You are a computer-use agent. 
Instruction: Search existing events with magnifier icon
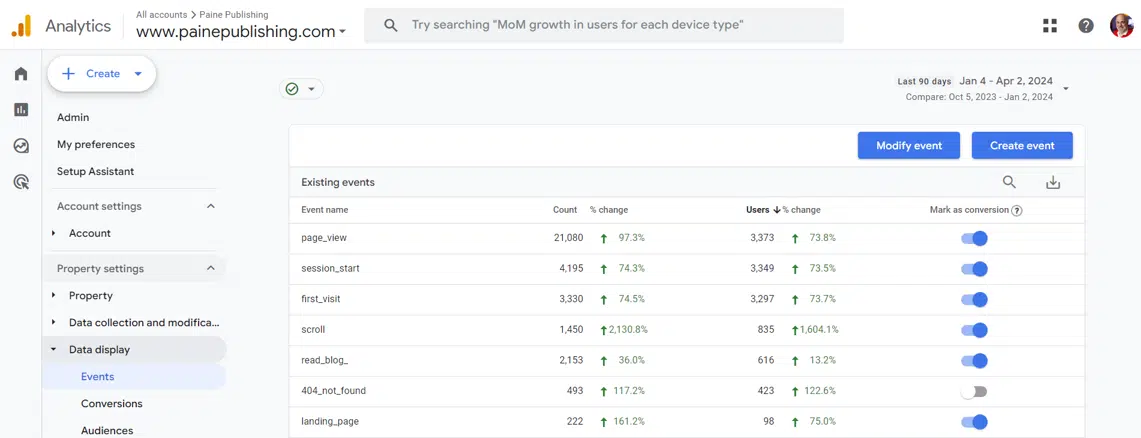pyautogui.click(x=1009, y=182)
